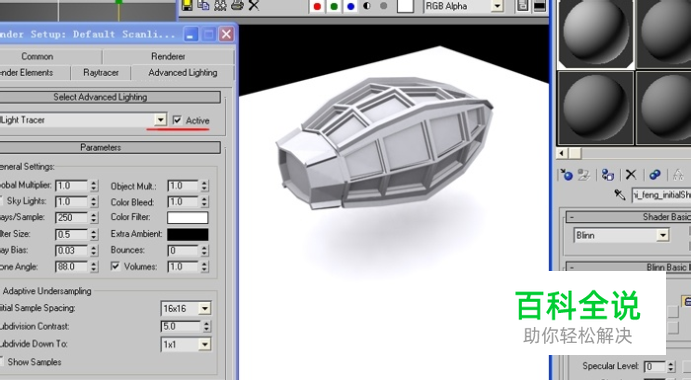Open the Blinn shader type dropdown
This screenshot has height=380, width=691.
coord(663,235)
